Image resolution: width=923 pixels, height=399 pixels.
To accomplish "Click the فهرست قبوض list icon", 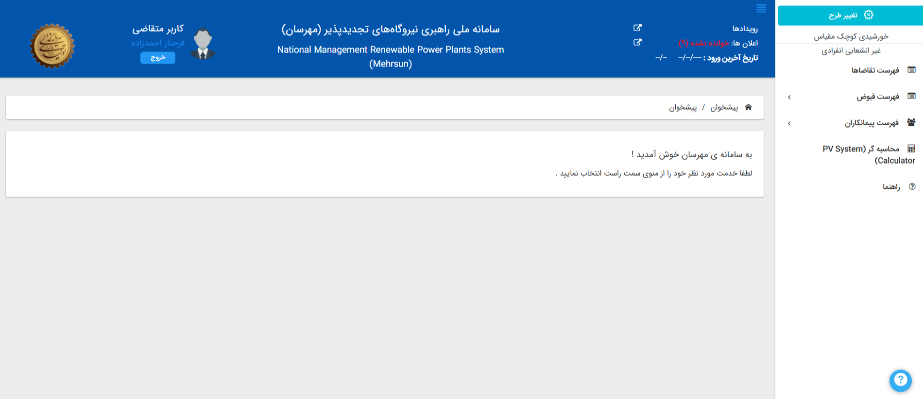I will pyautogui.click(x=912, y=96).
